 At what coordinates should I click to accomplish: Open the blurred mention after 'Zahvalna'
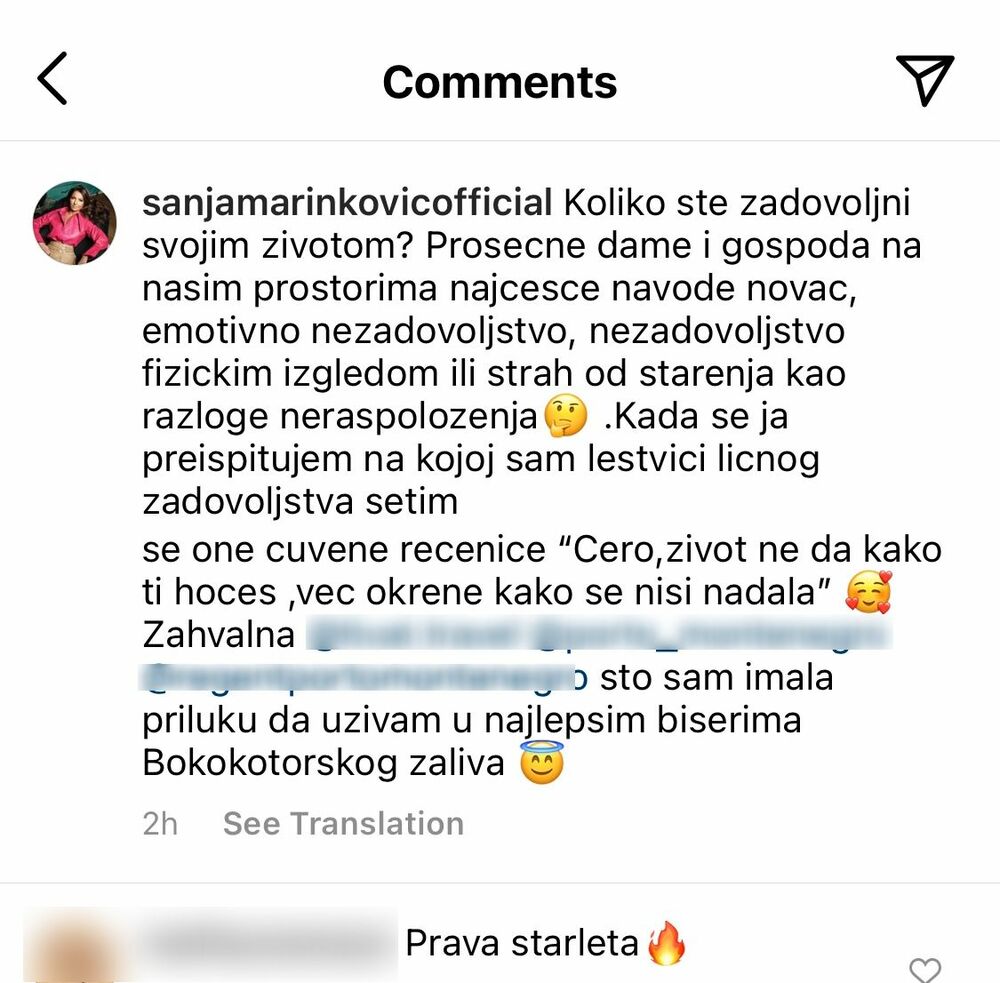(598, 635)
